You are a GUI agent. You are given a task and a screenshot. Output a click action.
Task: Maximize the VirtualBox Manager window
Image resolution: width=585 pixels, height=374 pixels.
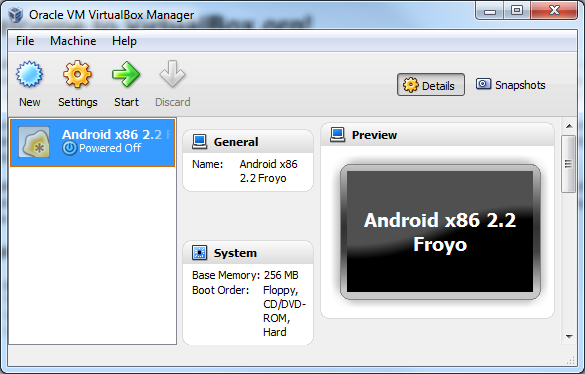[517, 10]
